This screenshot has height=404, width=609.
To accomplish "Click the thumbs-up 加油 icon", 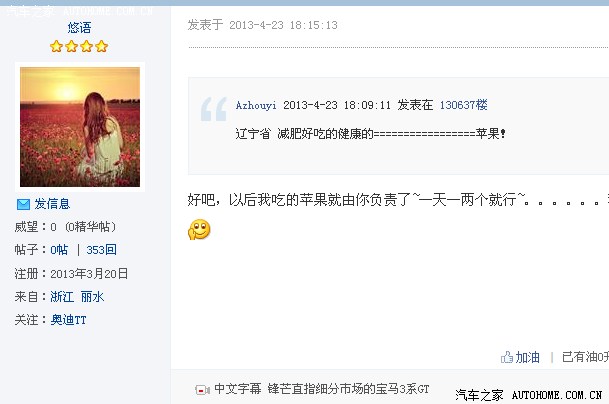I will click(507, 357).
